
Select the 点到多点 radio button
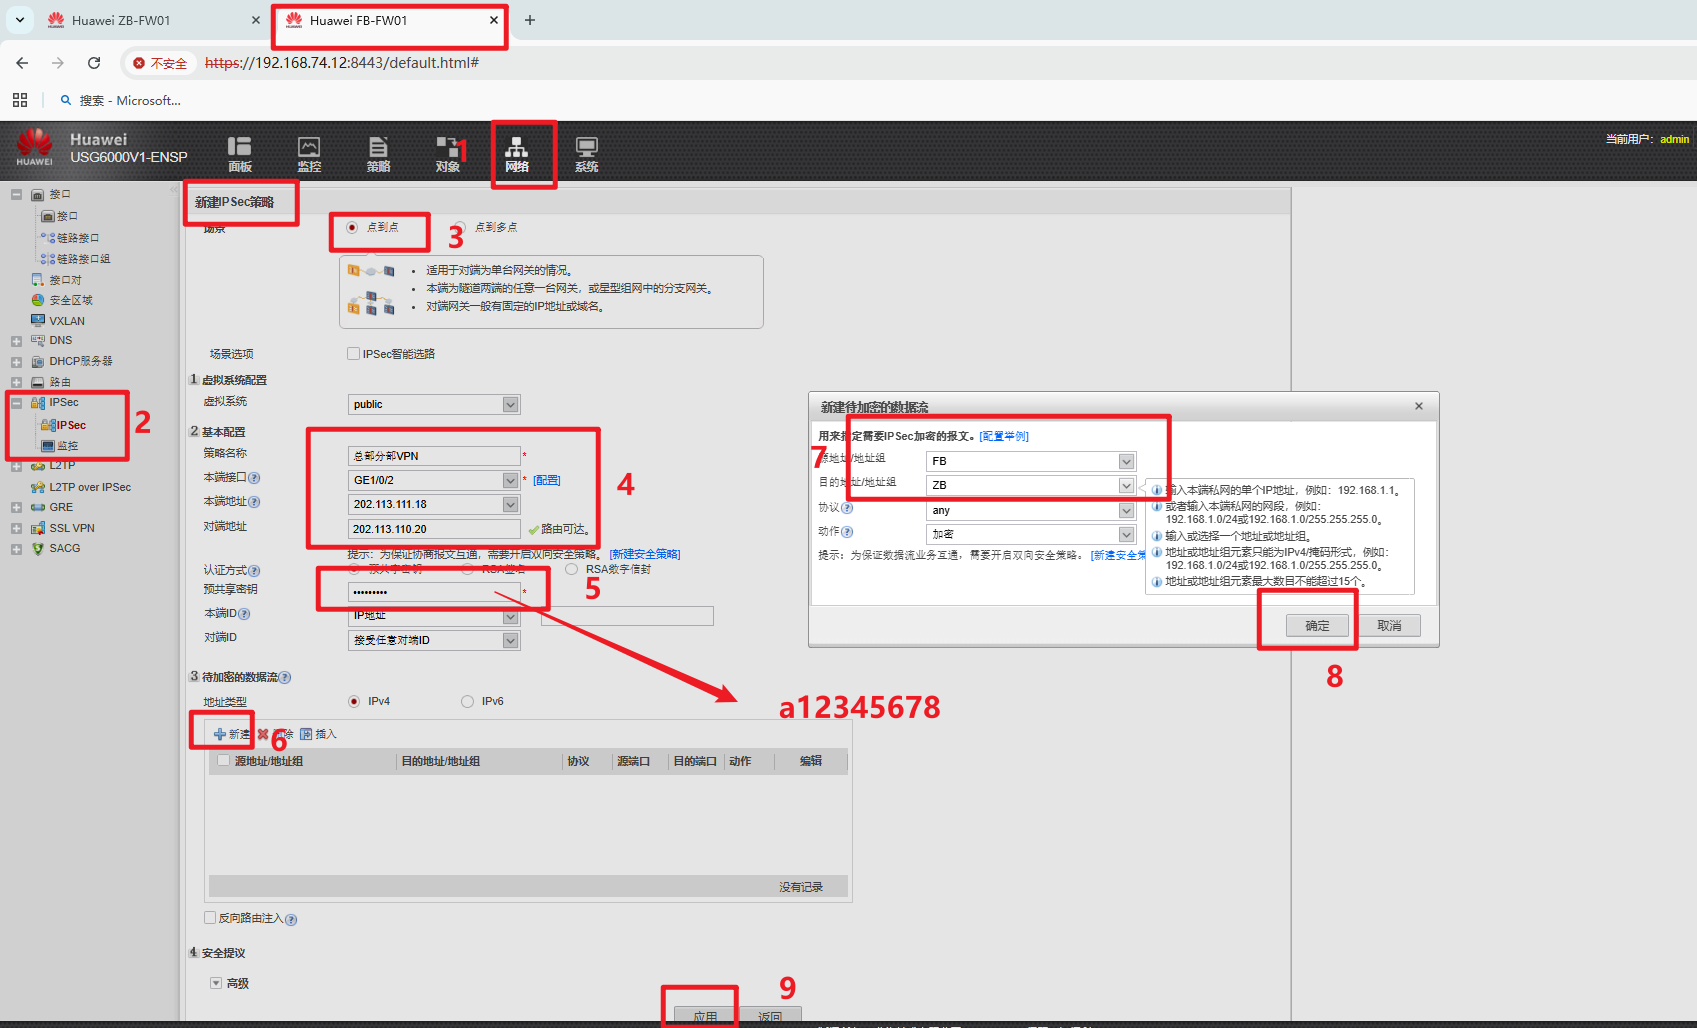460,227
